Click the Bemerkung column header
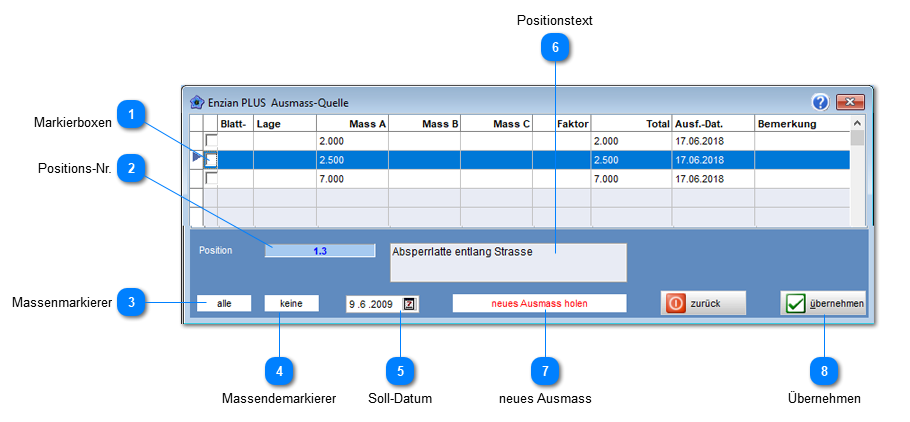The height and width of the screenshot is (422, 910). (802, 124)
